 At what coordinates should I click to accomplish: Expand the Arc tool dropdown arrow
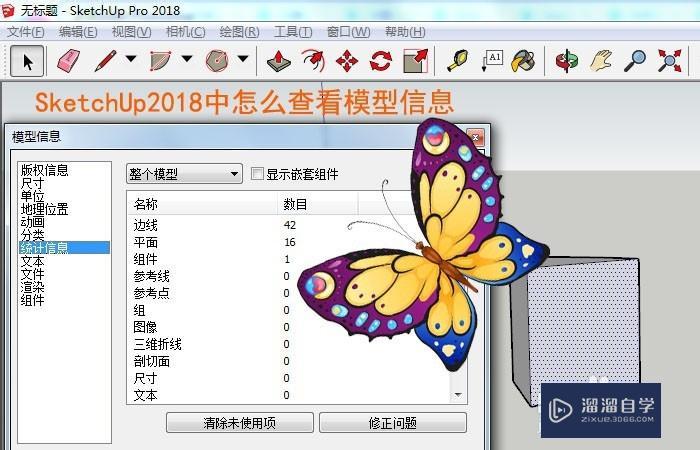187,58
